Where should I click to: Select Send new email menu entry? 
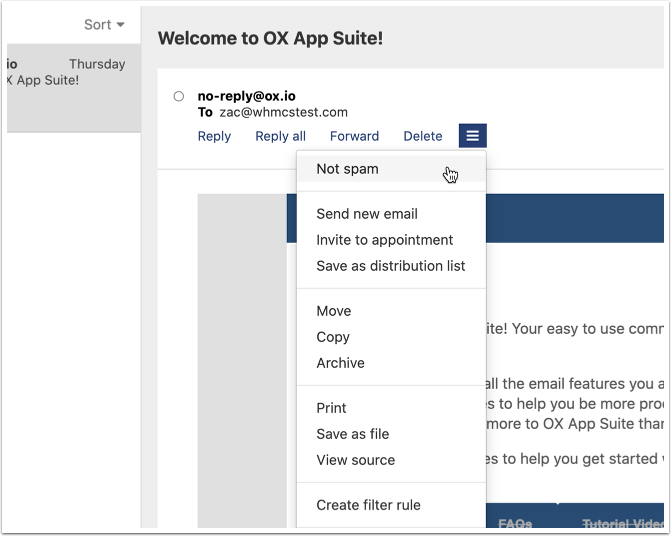(391, 214)
